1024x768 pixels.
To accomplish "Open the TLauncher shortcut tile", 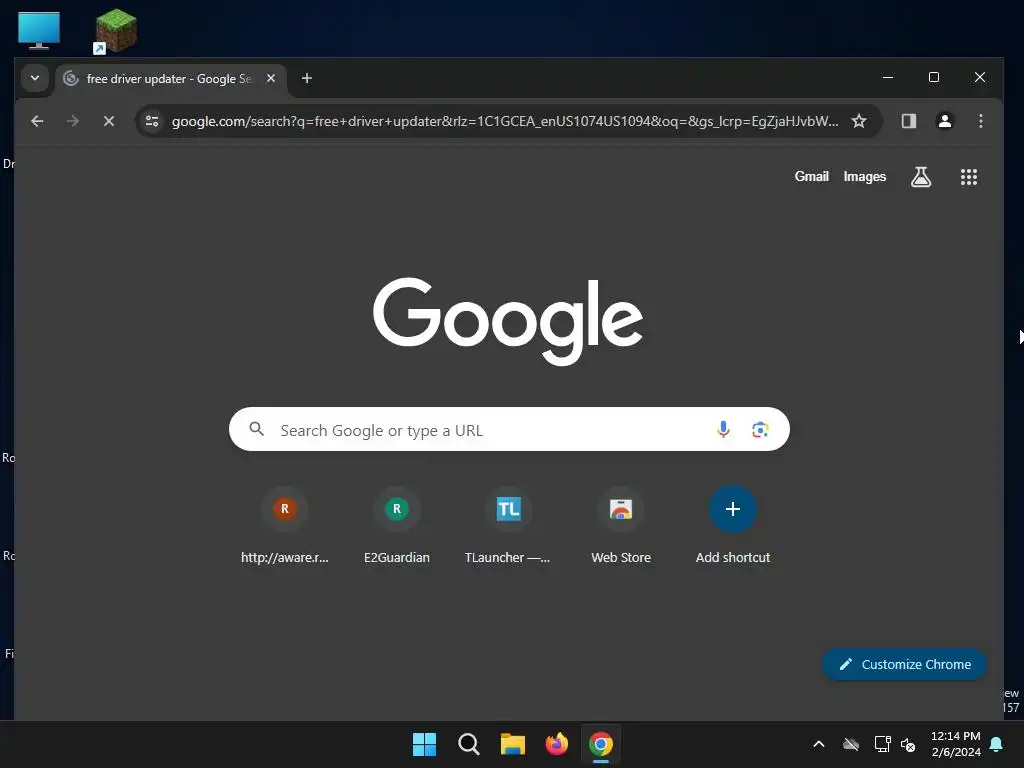I will (x=508, y=527).
